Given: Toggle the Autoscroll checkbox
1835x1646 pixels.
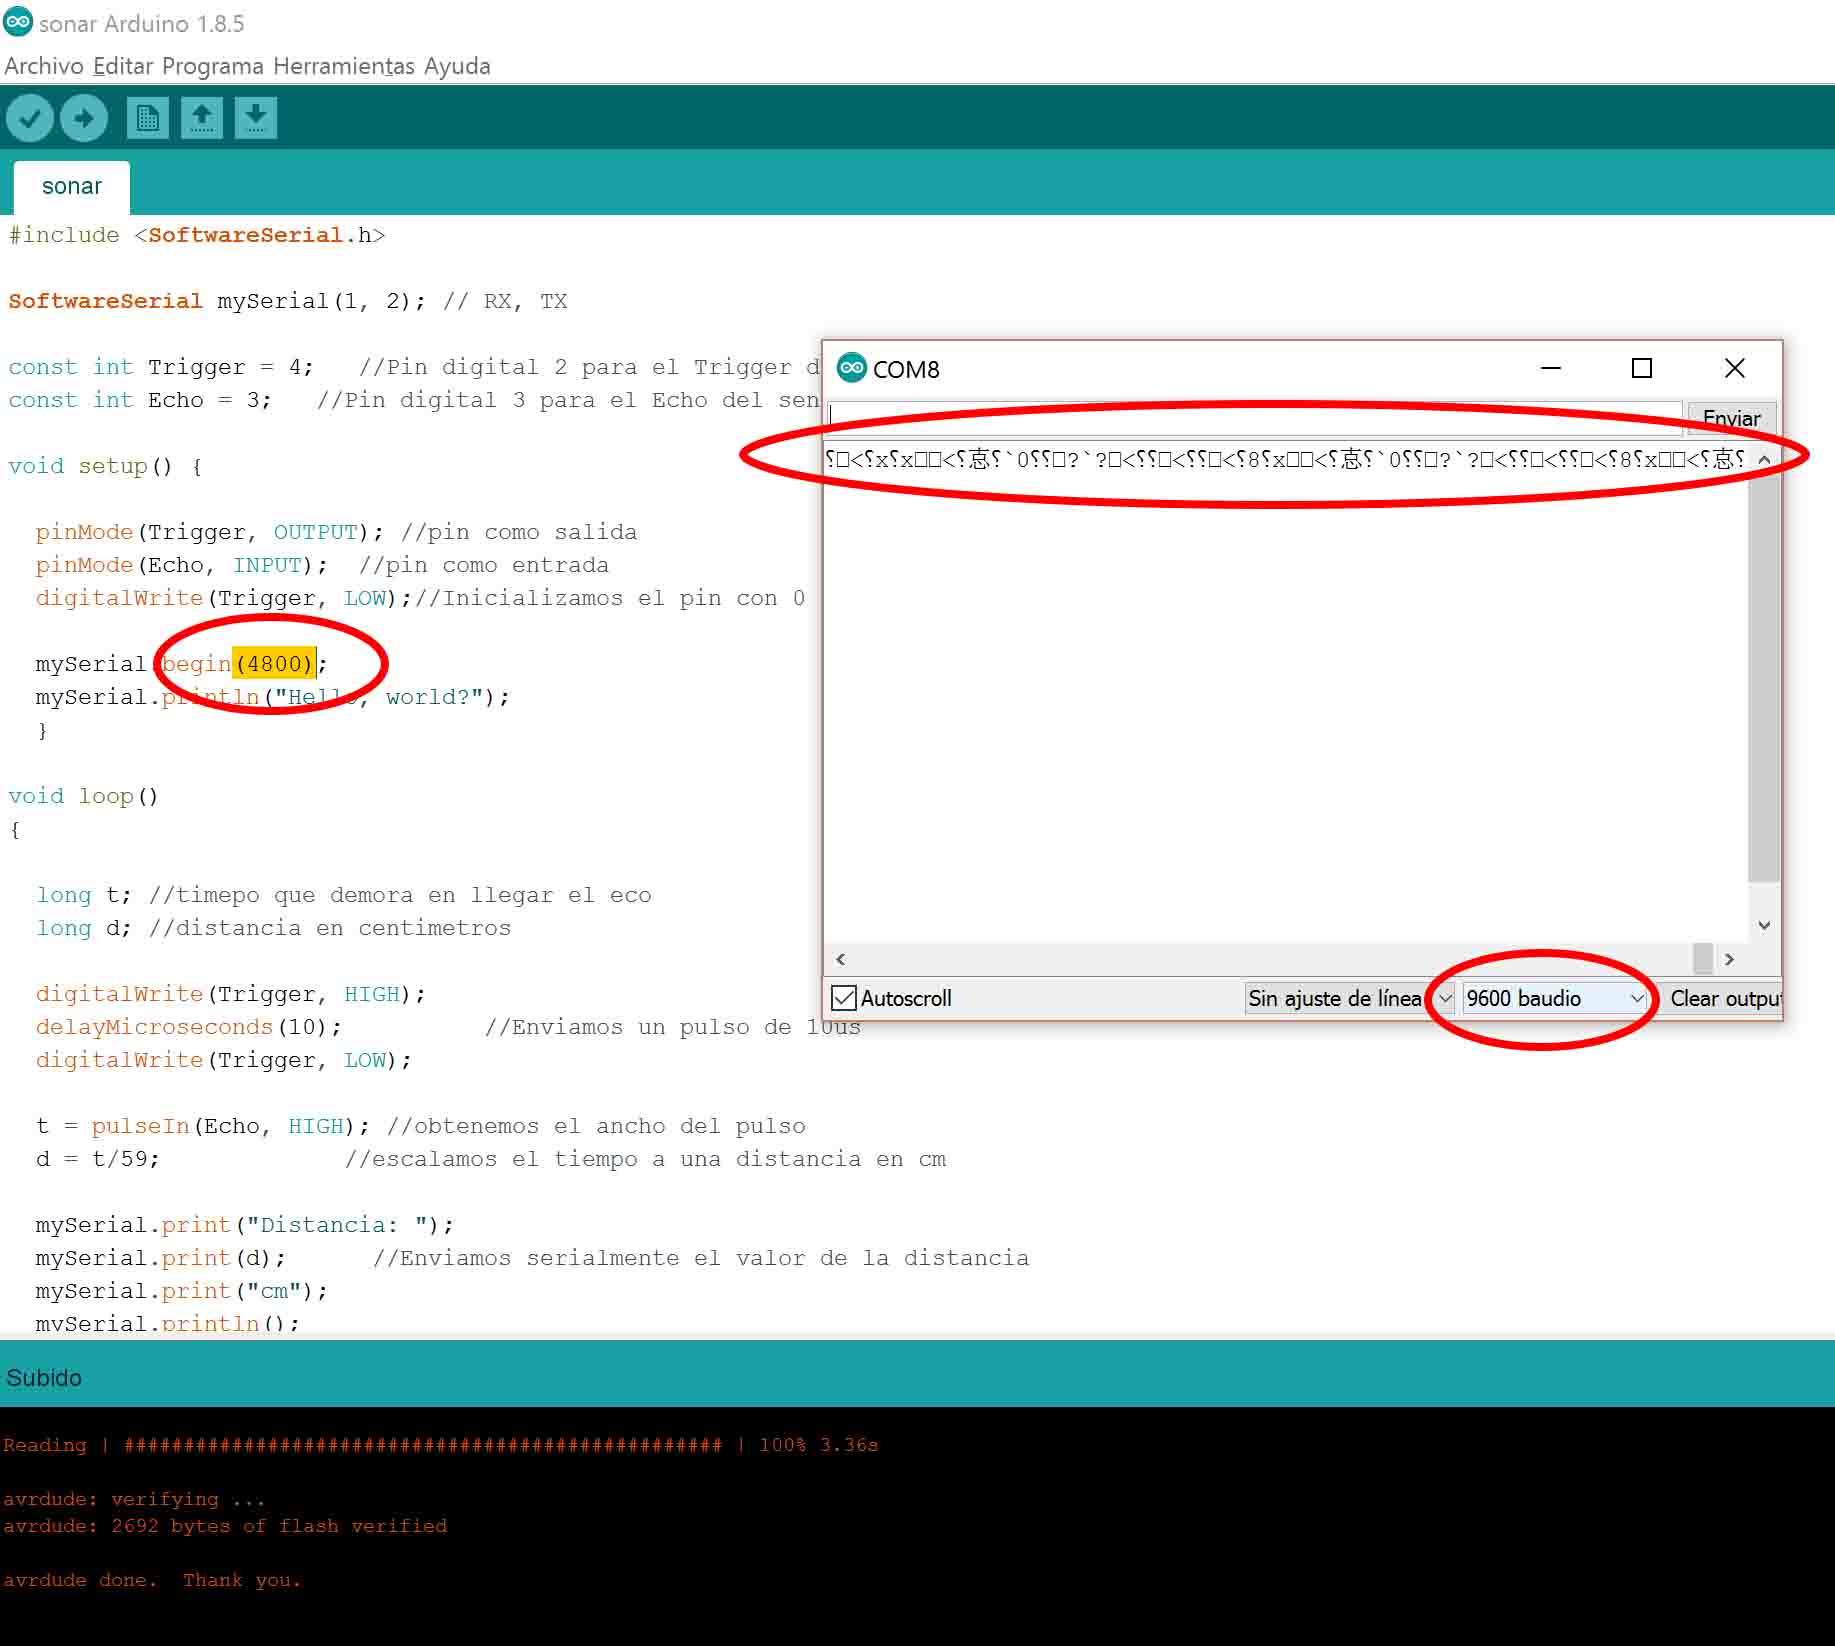Looking at the screenshot, I should coord(844,998).
